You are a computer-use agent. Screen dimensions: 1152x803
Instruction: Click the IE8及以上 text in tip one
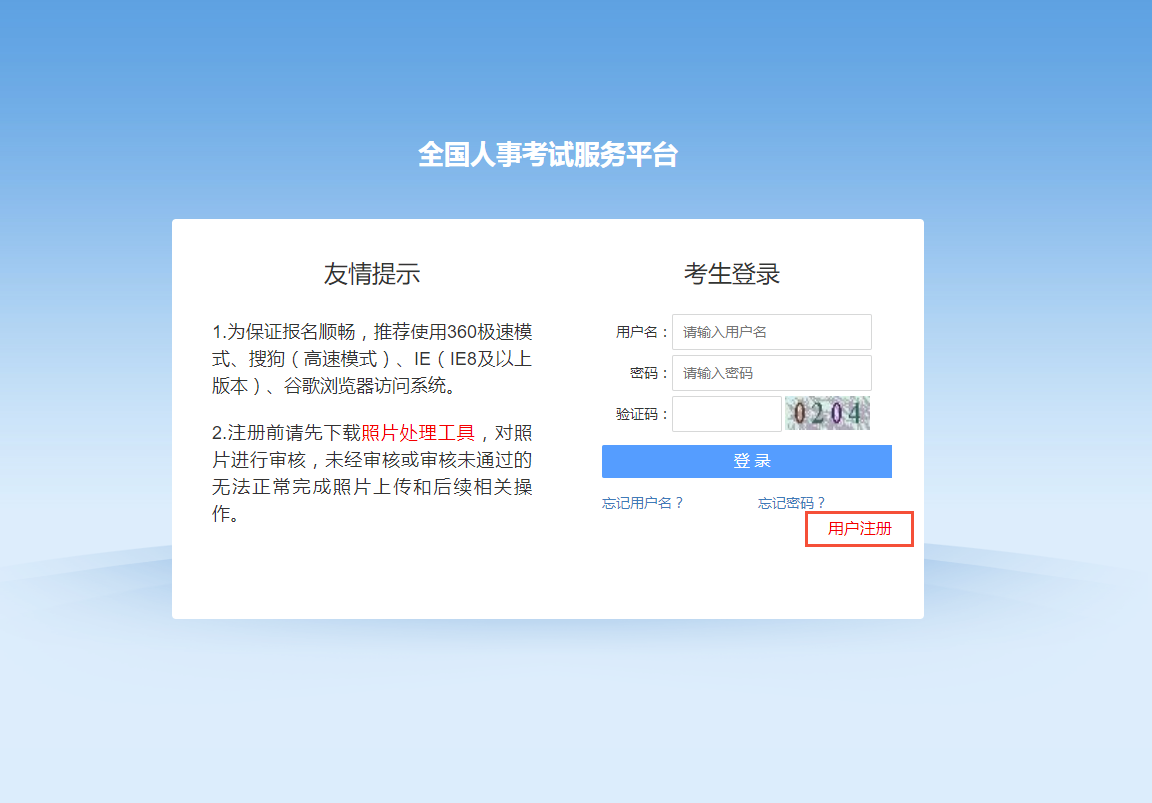click(491, 359)
